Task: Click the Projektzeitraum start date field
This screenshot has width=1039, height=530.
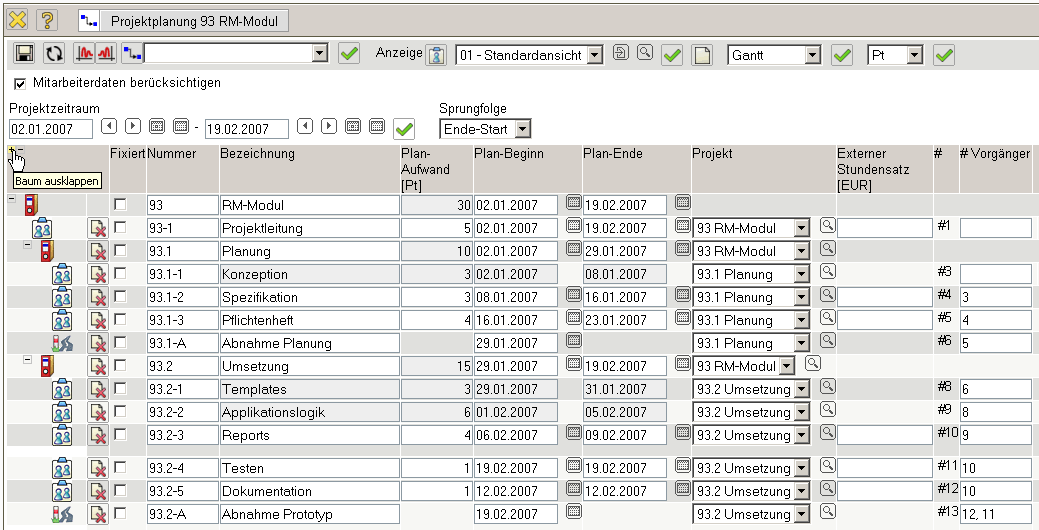Action: pyautogui.click(x=50, y=129)
